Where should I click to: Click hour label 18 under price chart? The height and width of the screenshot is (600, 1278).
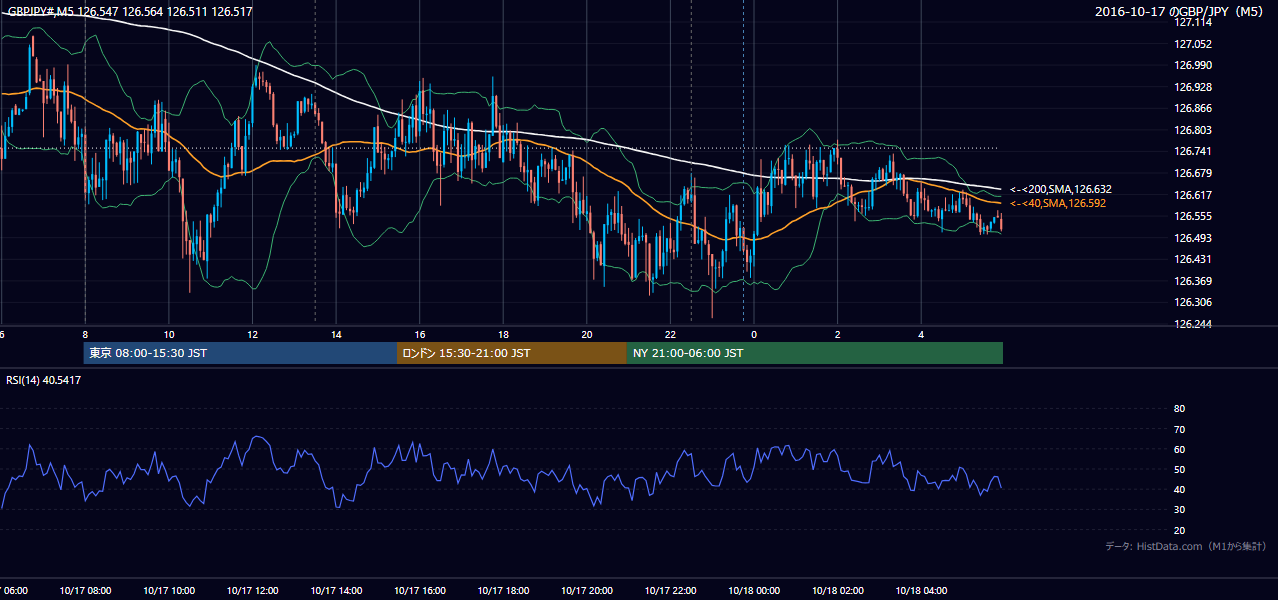pyautogui.click(x=504, y=334)
